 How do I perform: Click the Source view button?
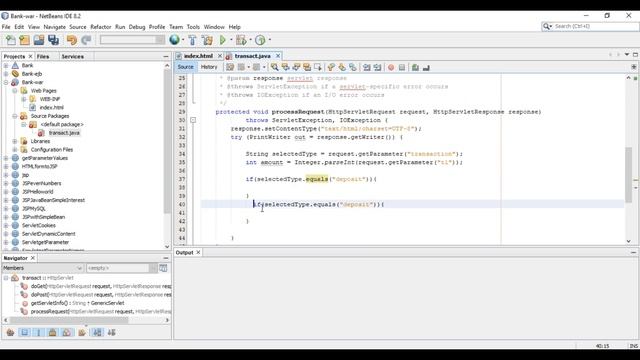[x=185, y=67]
